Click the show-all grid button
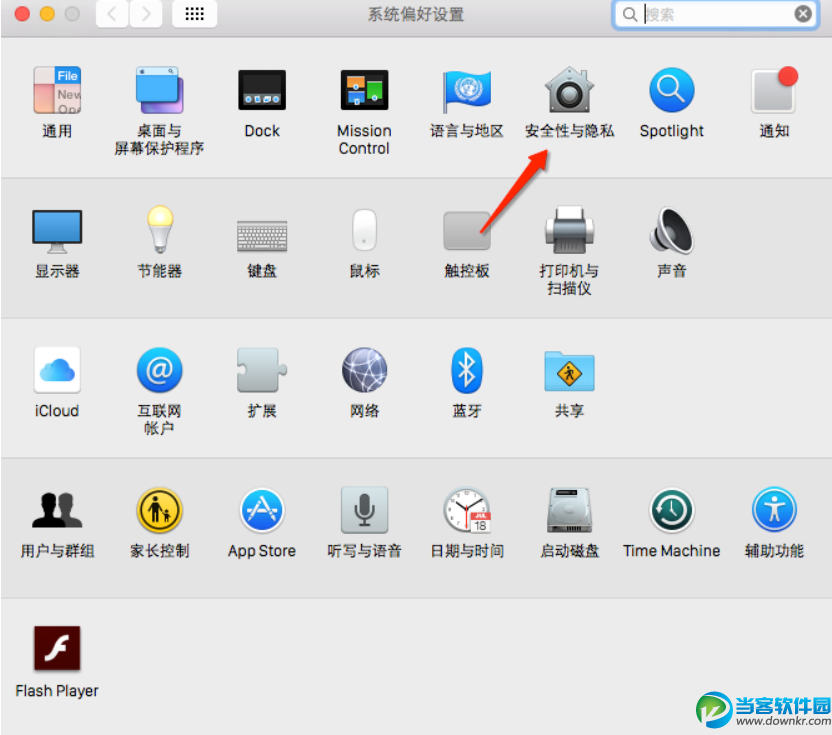Screen dimensions: 832x735 click(x=194, y=14)
